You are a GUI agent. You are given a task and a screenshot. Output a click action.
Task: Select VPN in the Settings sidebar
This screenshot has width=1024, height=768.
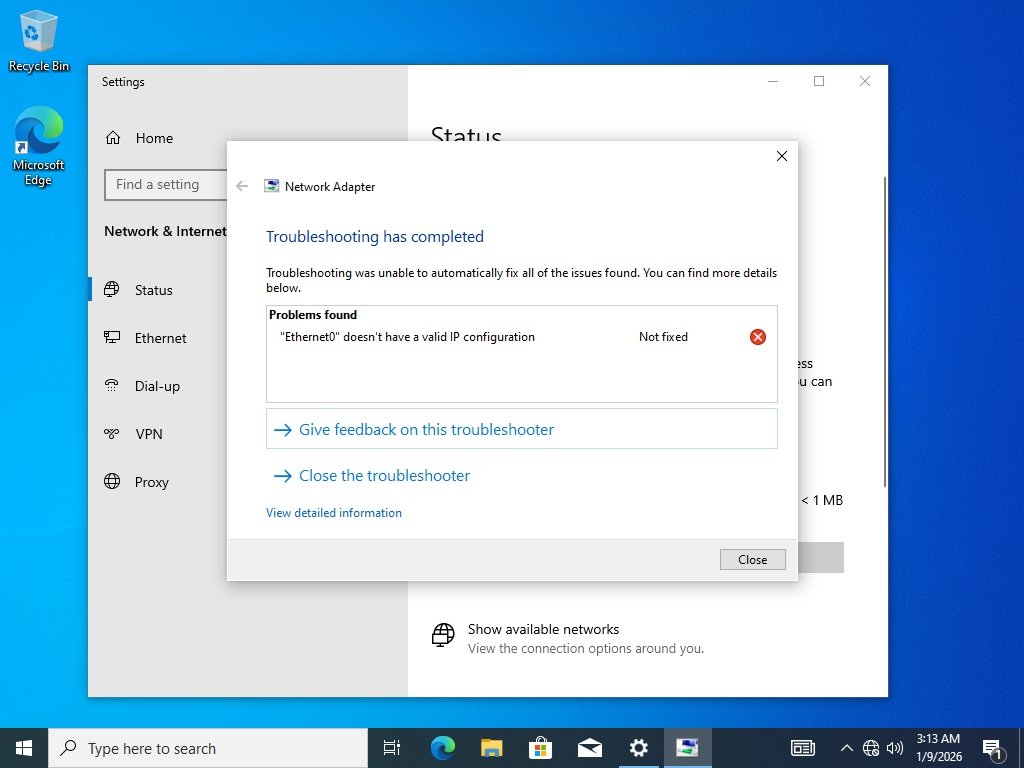click(148, 434)
